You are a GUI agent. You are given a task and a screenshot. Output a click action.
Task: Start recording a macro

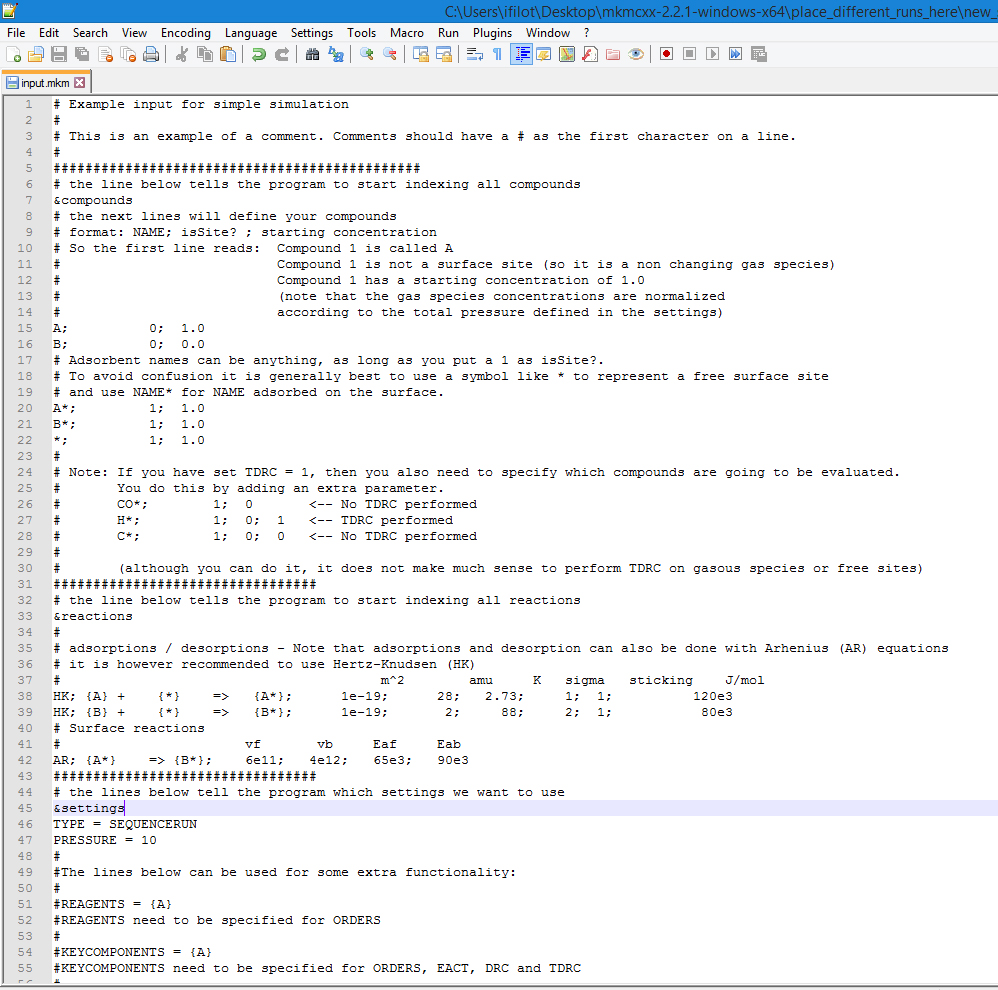pyautogui.click(x=666, y=54)
